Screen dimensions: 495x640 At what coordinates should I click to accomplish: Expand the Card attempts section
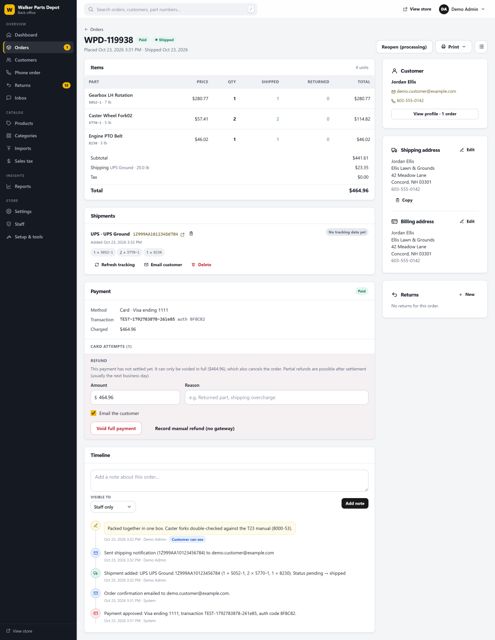click(x=111, y=346)
